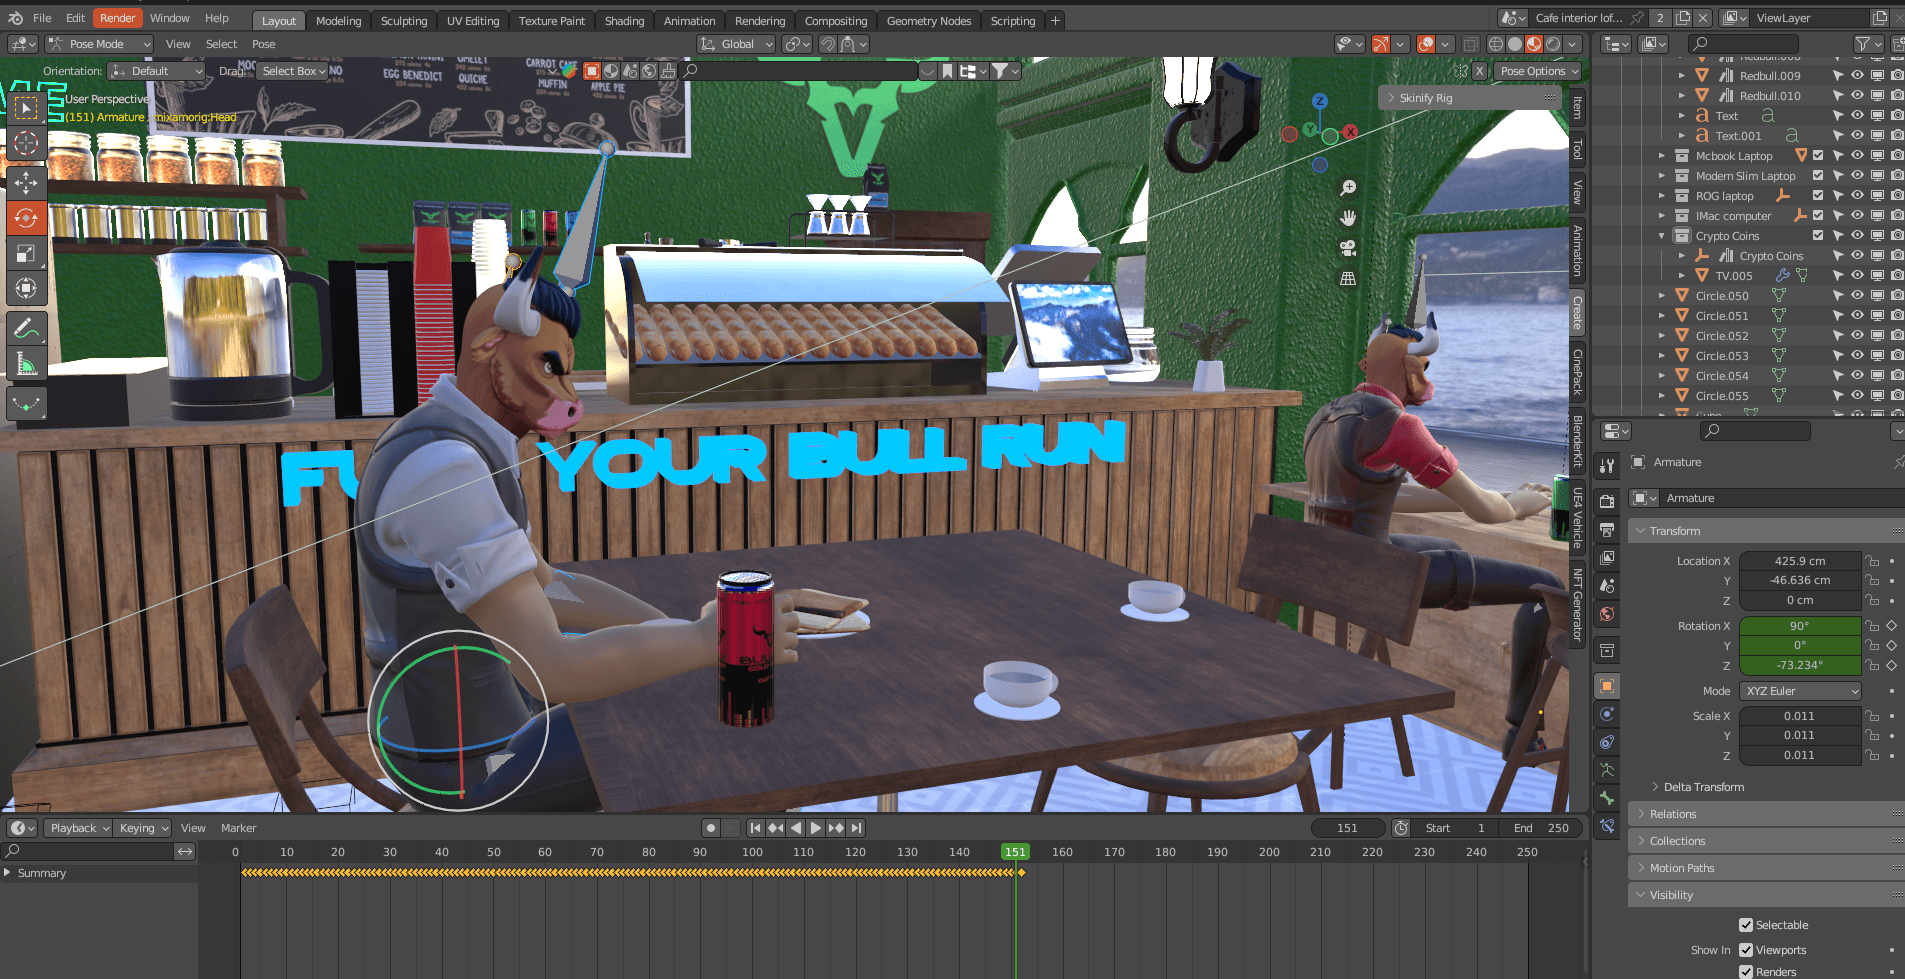The height and width of the screenshot is (979, 1905).
Task: Select the Measure tool
Action: pyautogui.click(x=26, y=364)
